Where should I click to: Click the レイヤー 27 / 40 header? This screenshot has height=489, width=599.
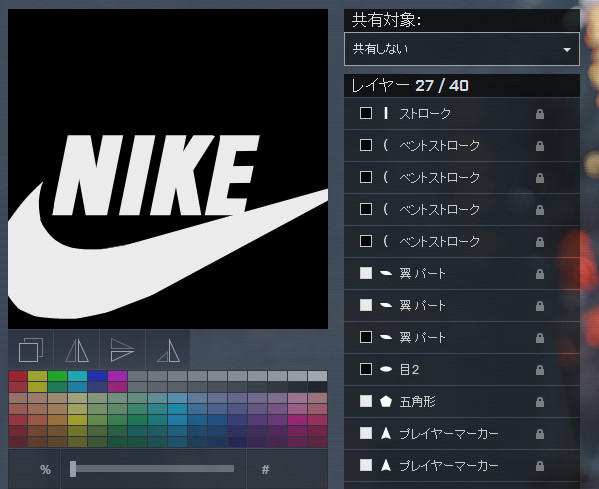pyautogui.click(x=462, y=86)
